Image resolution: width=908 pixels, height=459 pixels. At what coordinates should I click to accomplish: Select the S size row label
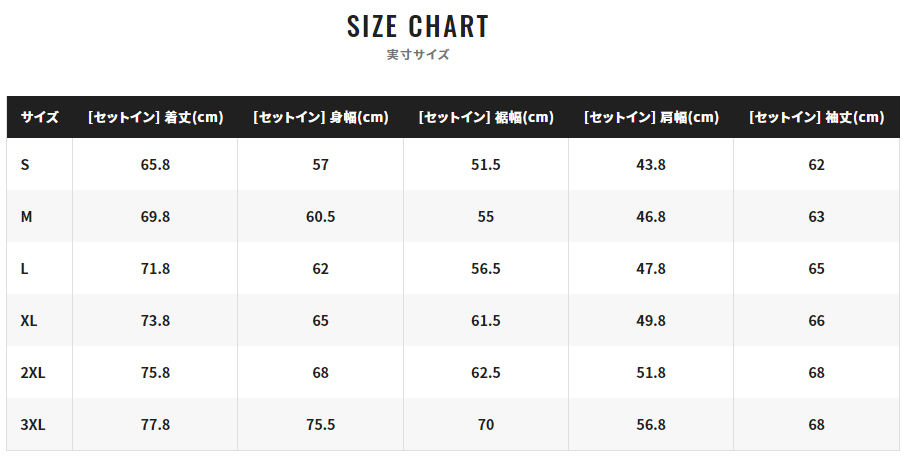(24, 164)
